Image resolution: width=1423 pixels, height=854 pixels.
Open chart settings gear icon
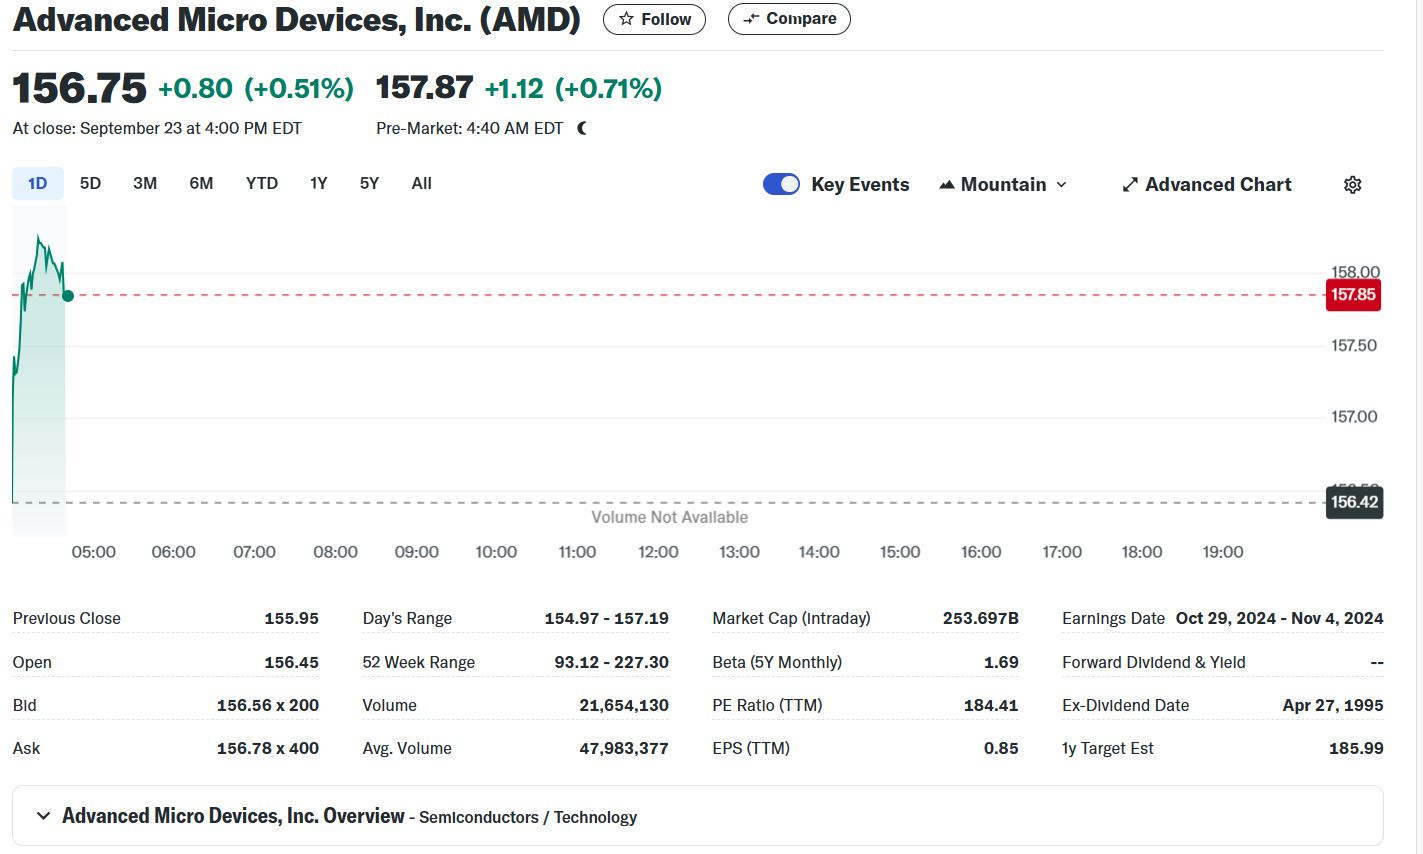point(1352,185)
